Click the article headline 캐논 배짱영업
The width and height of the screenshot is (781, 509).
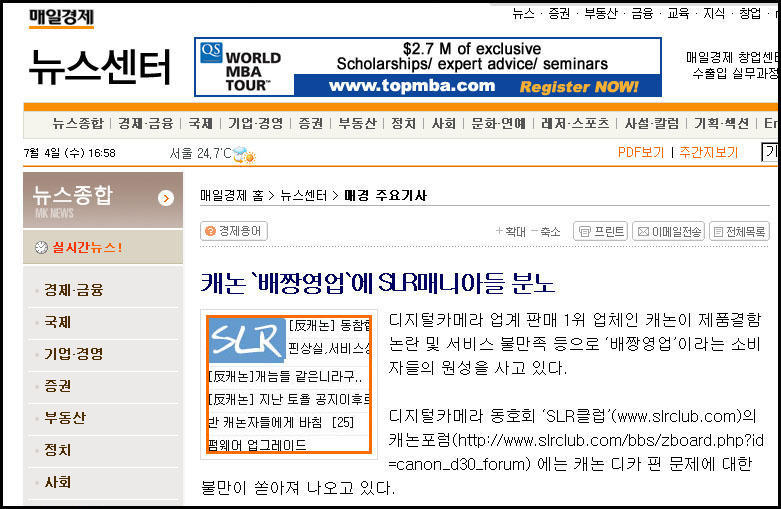(378, 283)
